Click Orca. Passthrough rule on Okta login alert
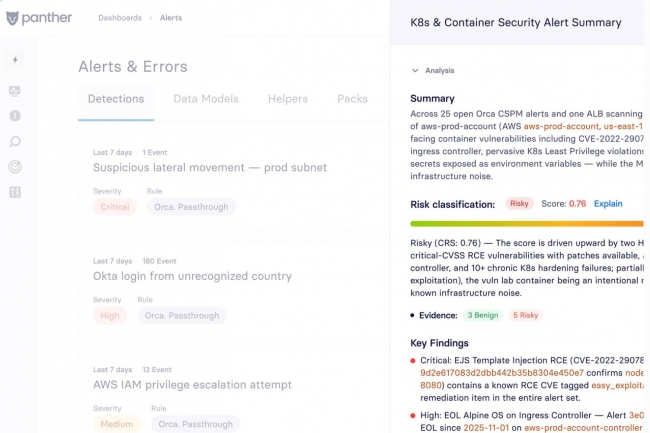The width and height of the screenshot is (650, 433). pos(182,315)
